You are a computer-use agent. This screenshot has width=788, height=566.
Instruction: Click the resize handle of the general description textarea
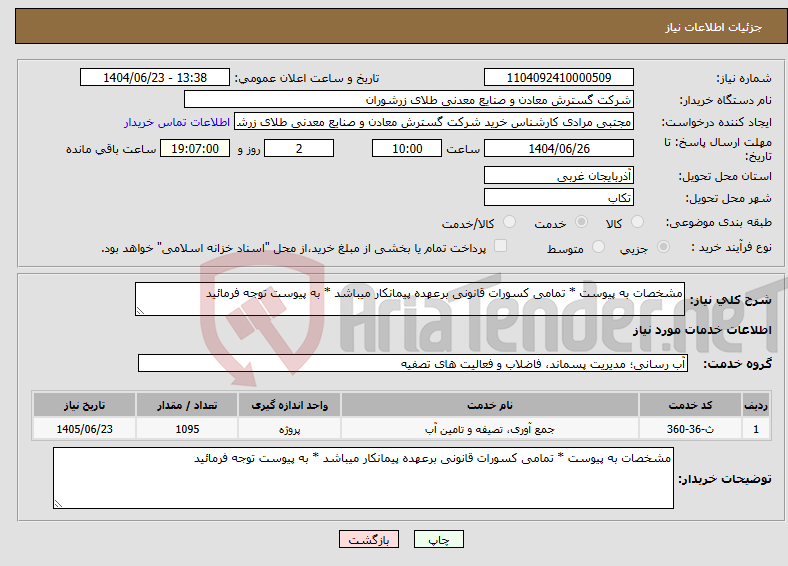[x=140, y=311]
